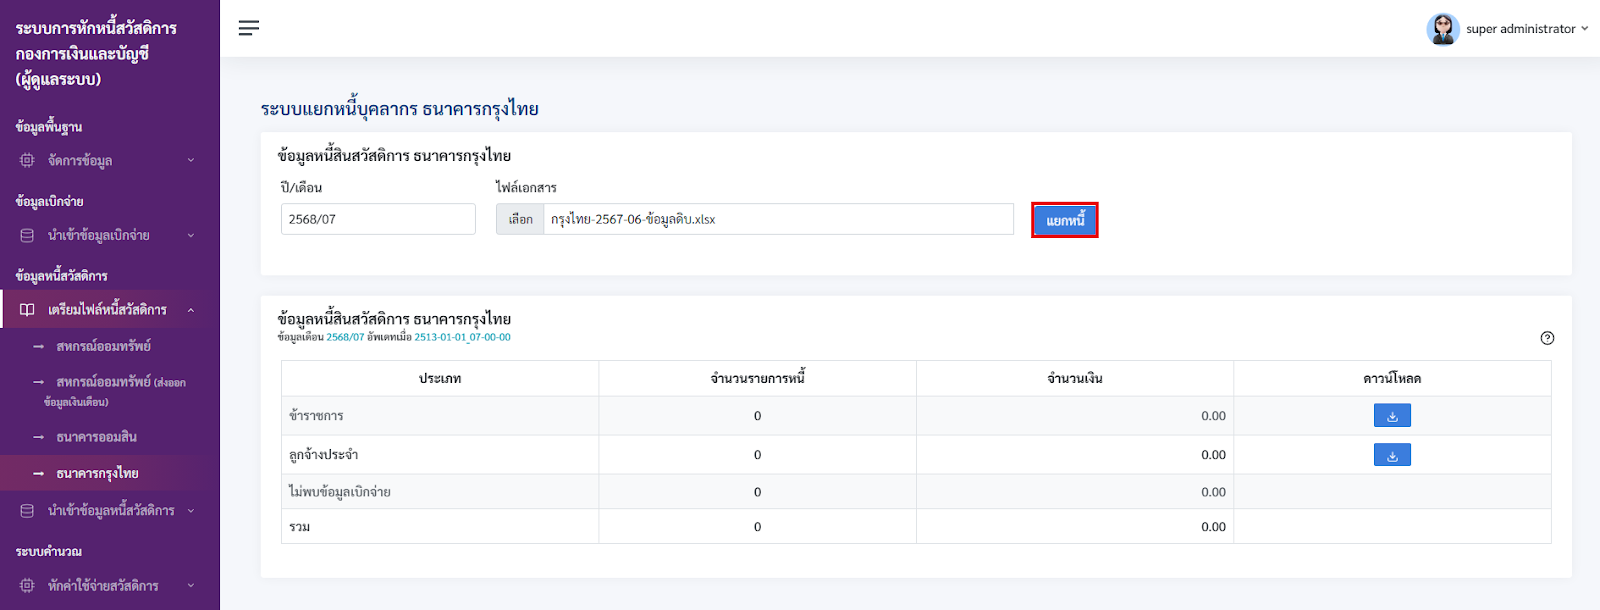The image size is (1600, 610).
Task: Open super administrator dropdown
Action: point(1584,29)
